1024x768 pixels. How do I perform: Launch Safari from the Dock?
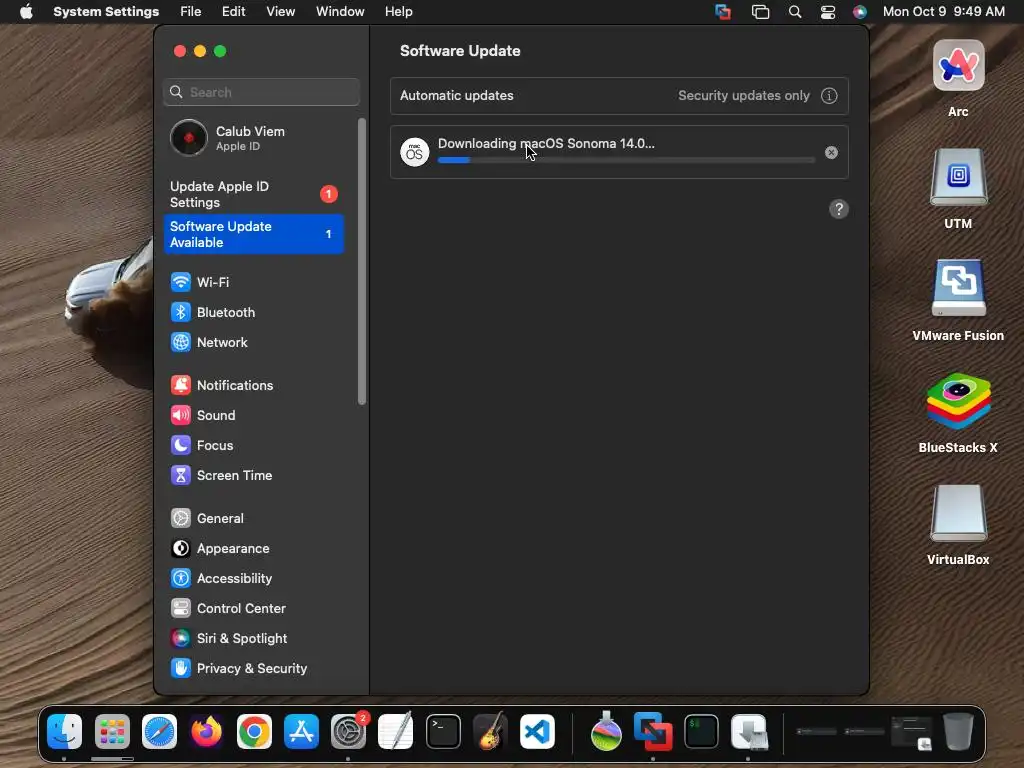[159, 732]
